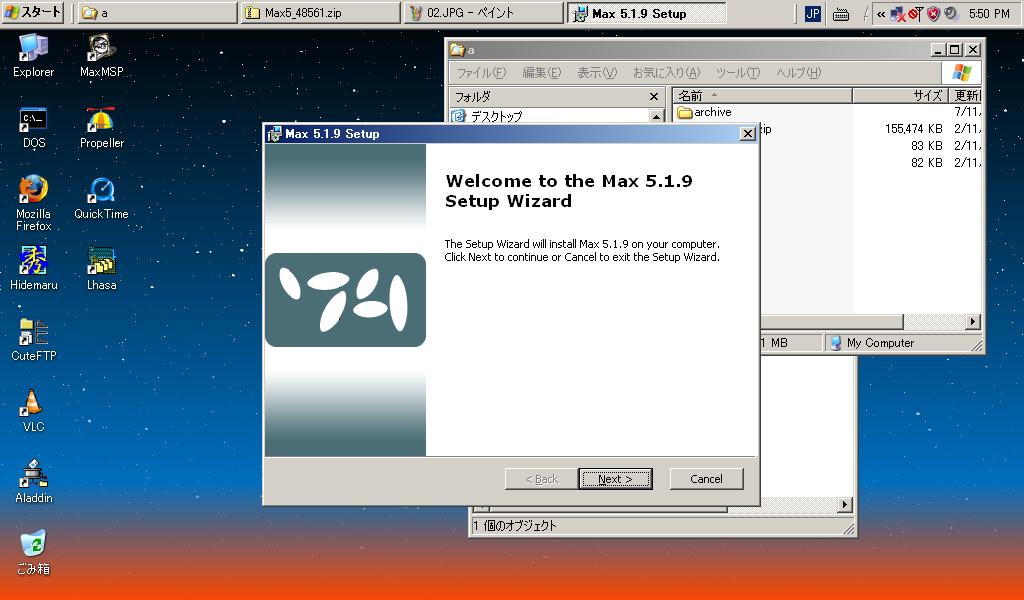1024x600 pixels.
Task: Sort by the サイズ column header
Action: click(900, 96)
